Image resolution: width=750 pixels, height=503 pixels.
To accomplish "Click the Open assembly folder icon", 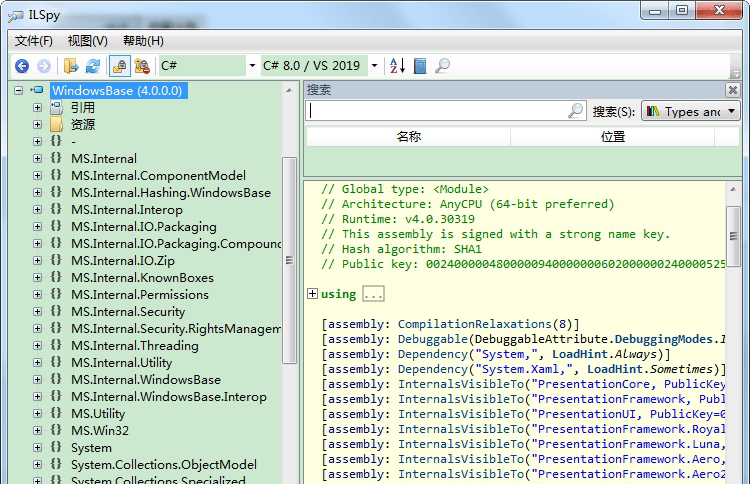I will point(71,66).
